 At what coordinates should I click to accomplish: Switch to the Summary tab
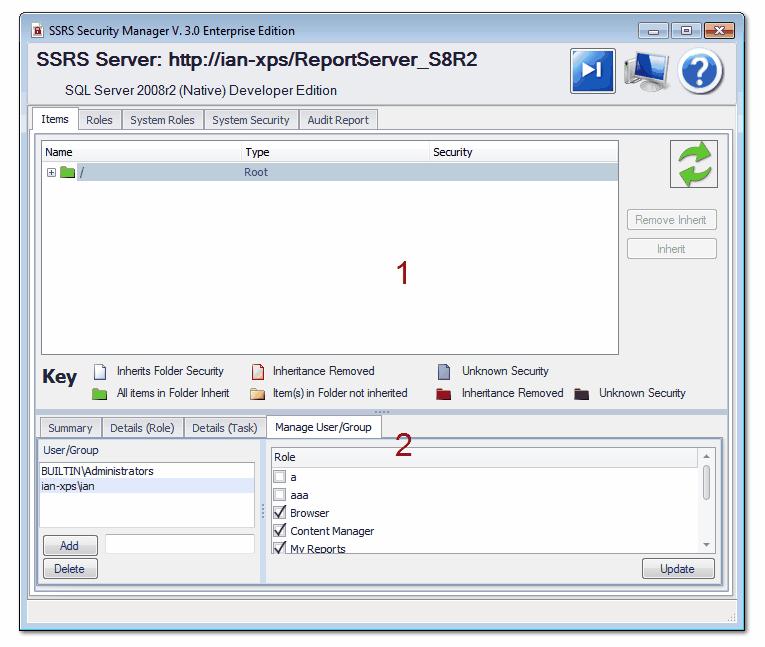pyautogui.click(x=70, y=428)
